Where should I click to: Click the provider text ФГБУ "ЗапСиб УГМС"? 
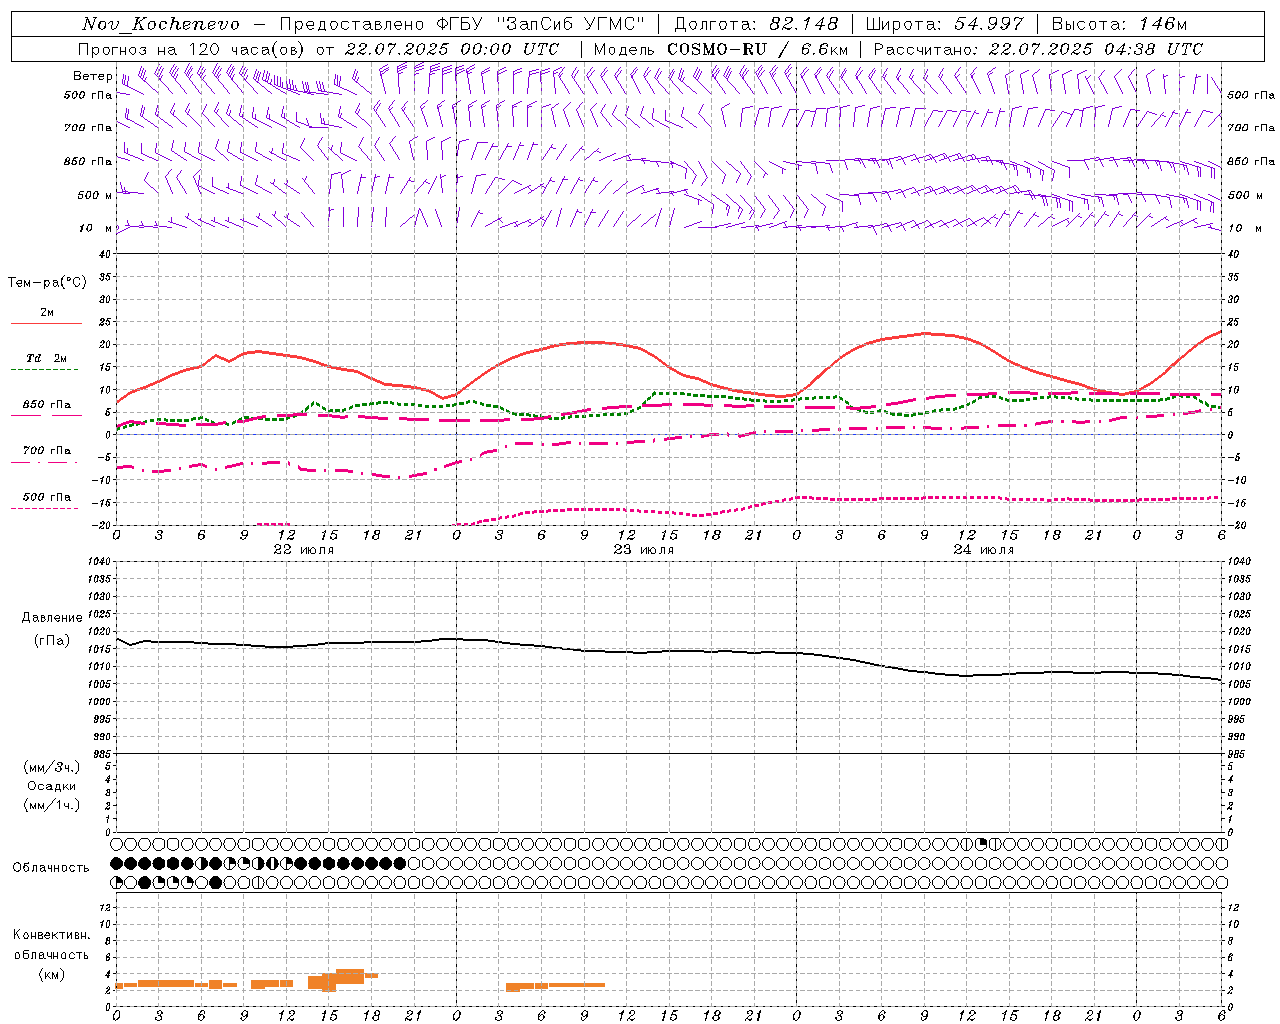540,24
